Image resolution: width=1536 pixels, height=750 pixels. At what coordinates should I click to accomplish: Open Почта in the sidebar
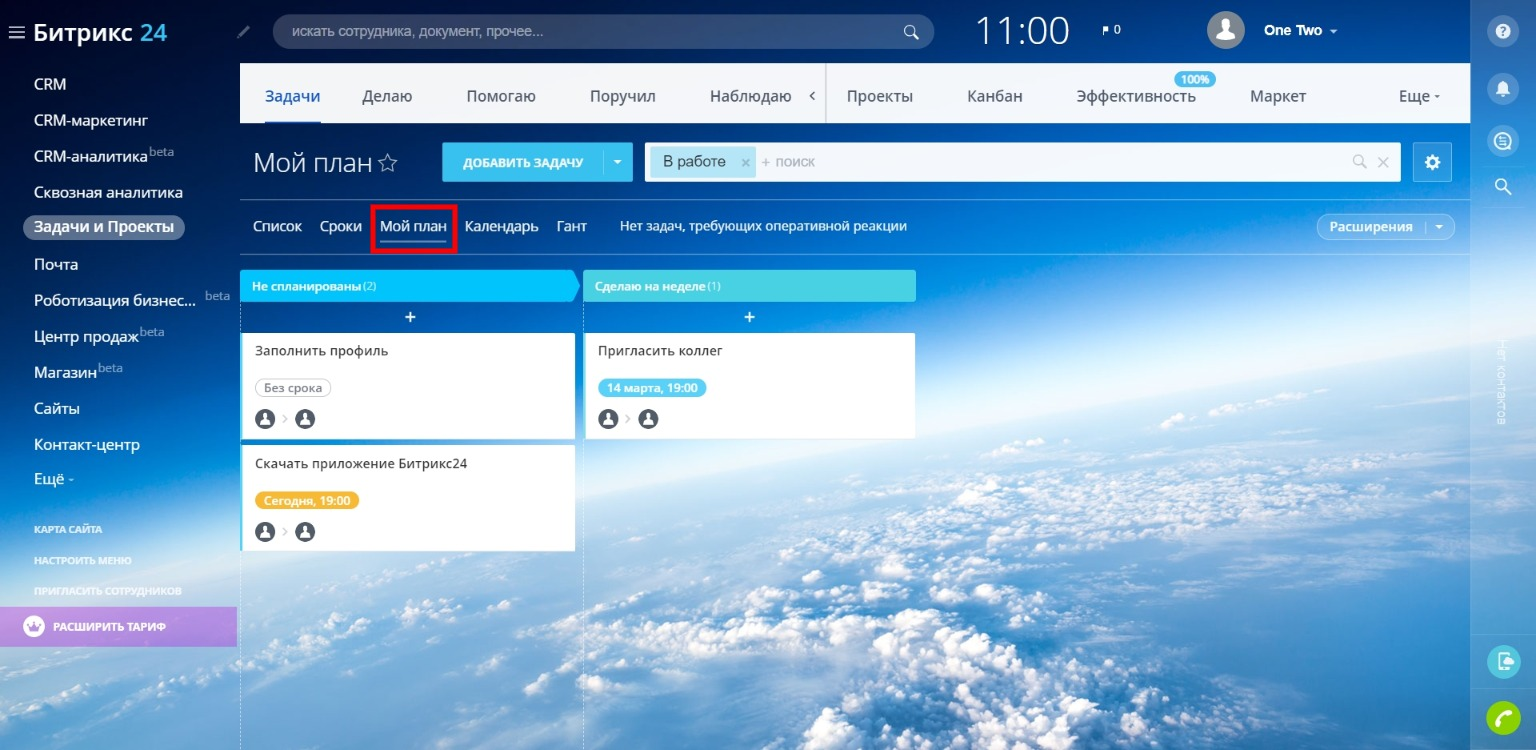[x=56, y=264]
